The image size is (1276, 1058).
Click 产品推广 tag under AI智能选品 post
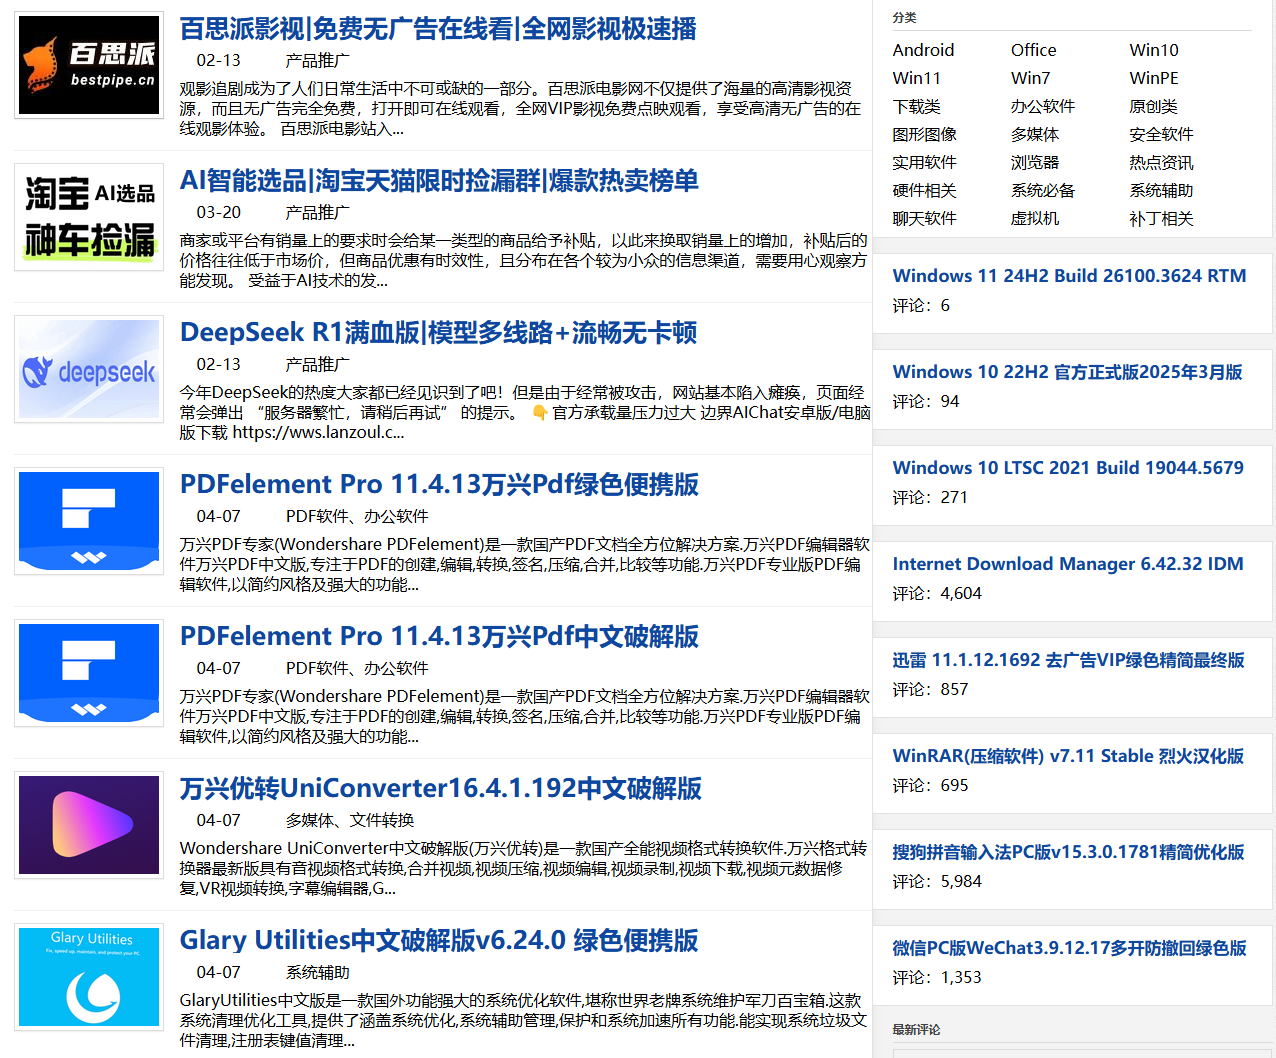(318, 212)
